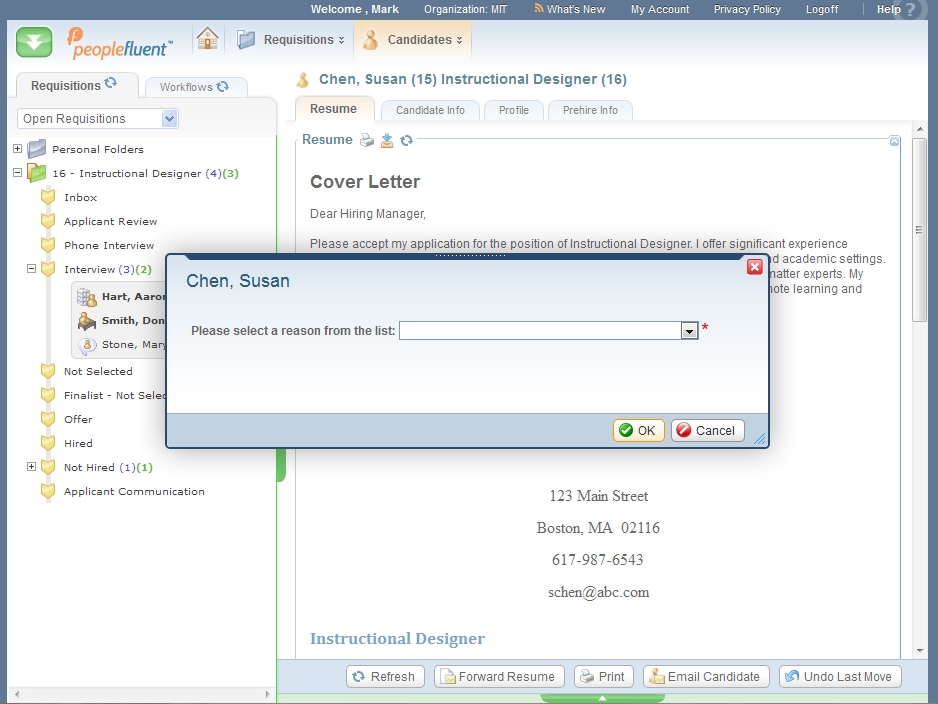Click the print icon beside Resume heading
The image size is (938, 704).
click(x=367, y=140)
